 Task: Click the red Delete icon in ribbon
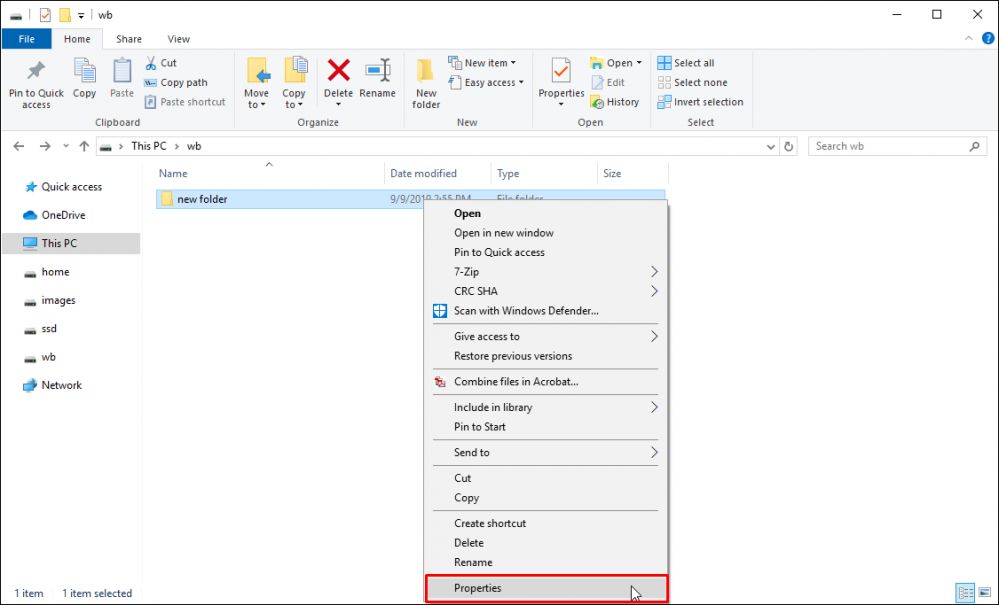click(339, 72)
